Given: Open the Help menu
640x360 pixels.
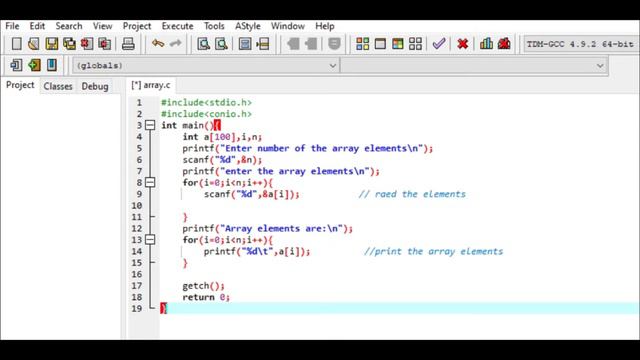Looking at the screenshot, I should click(325, 26).
